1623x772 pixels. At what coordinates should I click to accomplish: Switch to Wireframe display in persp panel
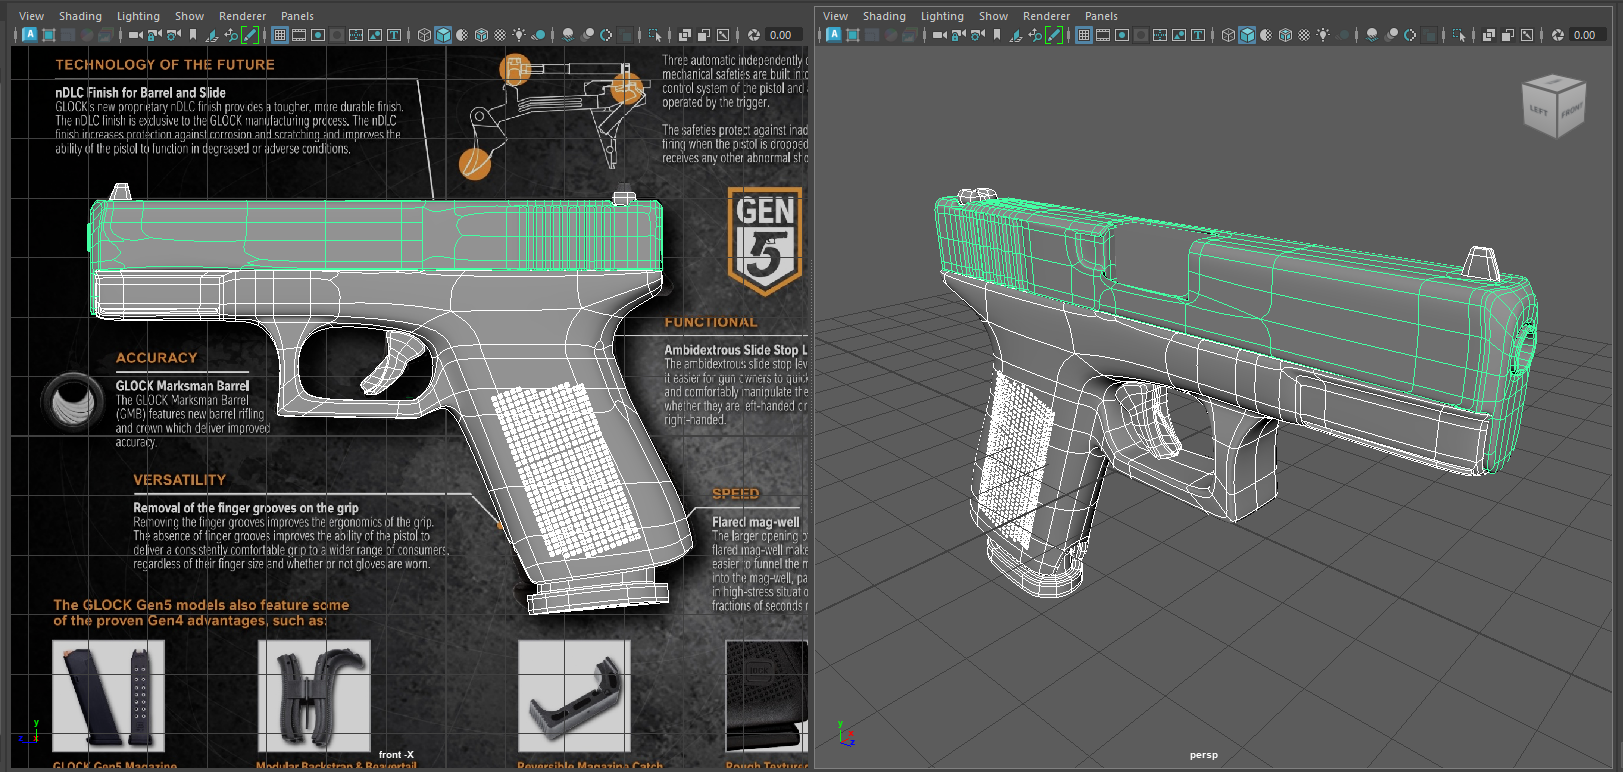pyautogui.click(x=1228, y=35)
